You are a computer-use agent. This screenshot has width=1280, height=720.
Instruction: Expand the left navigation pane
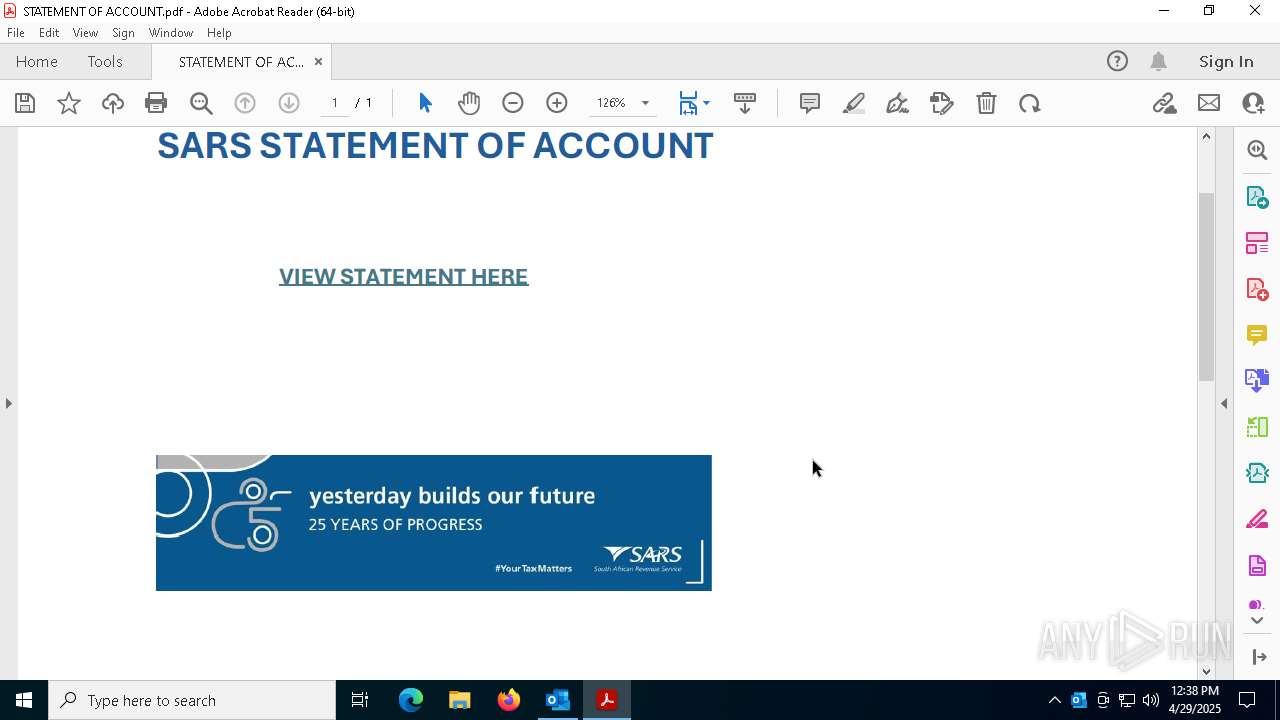click(x=8, y=403)
